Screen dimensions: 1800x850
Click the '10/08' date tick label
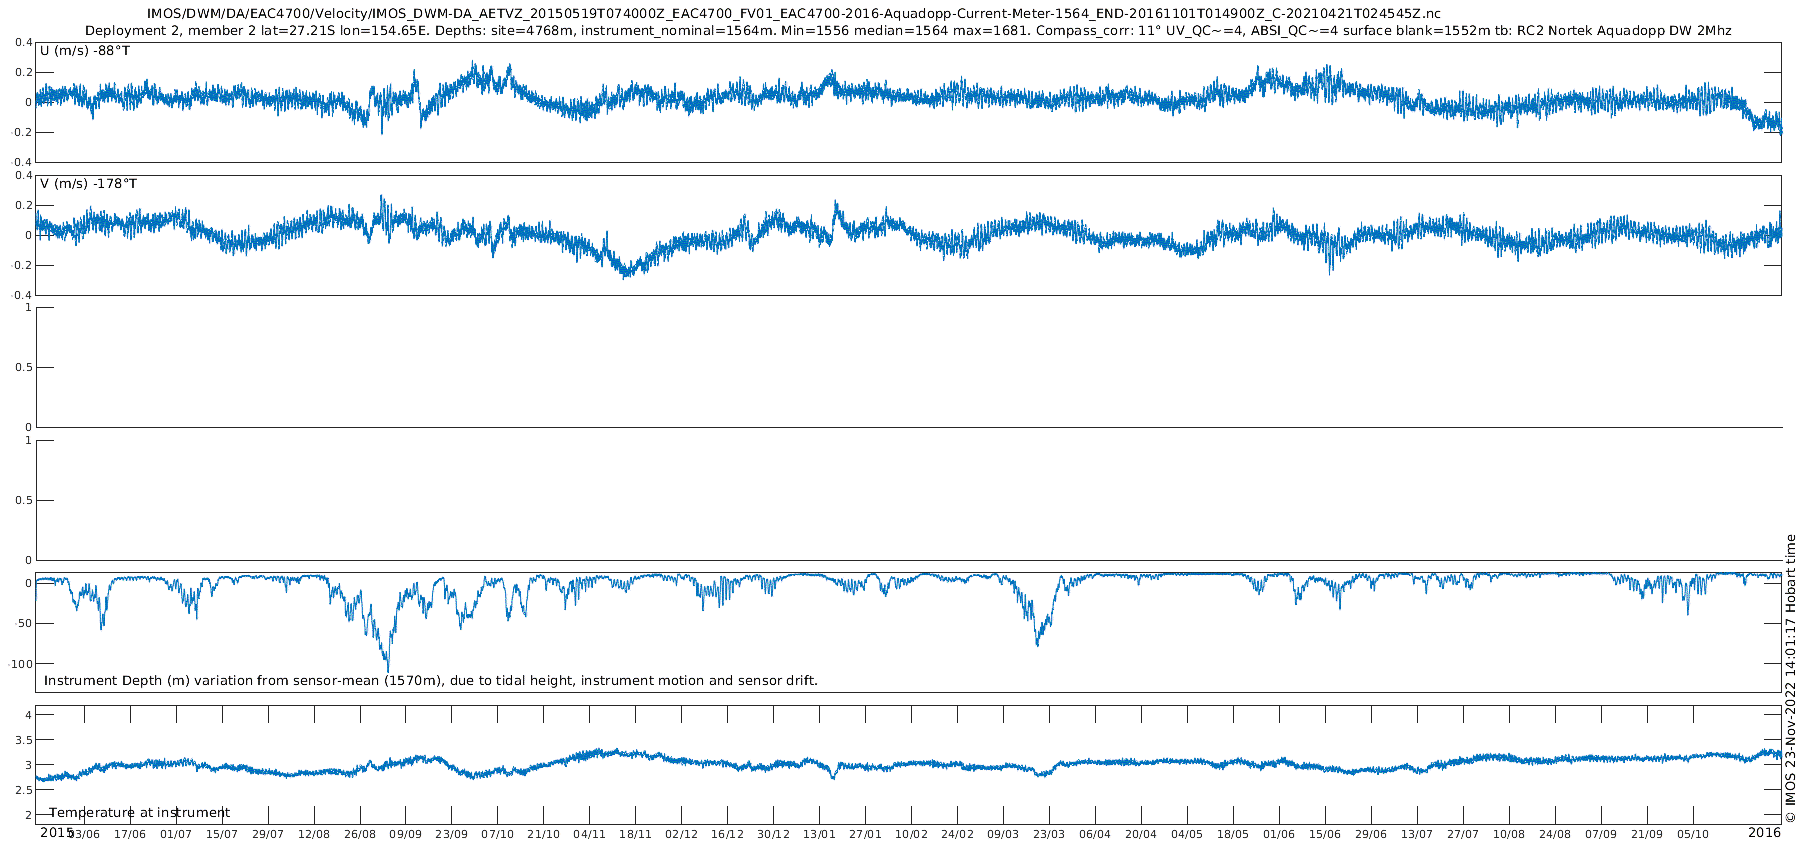click(x=1510, y=834)
